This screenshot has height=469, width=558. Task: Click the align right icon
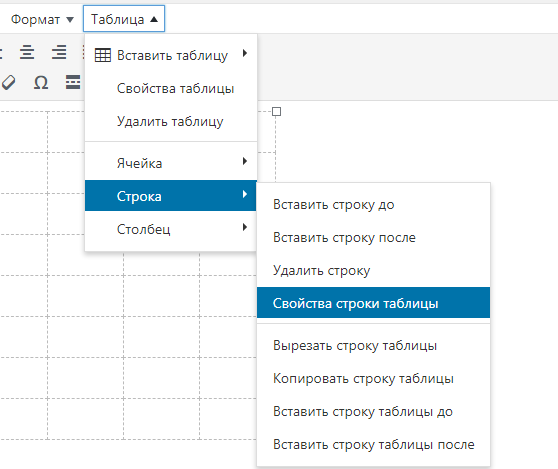(x=59, y=52)
